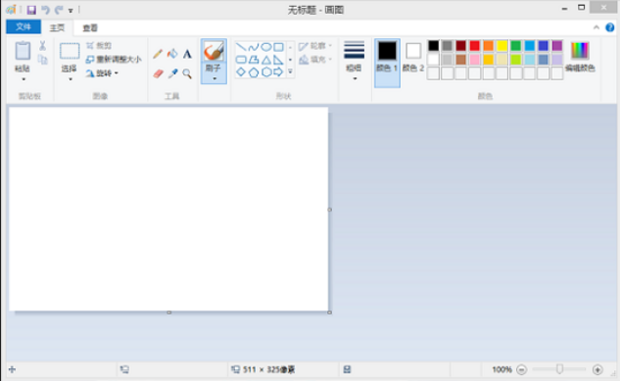This screenshot has height=381, width=620.
Task: Select the Eraser tool
Action: (x=158, y=74)
